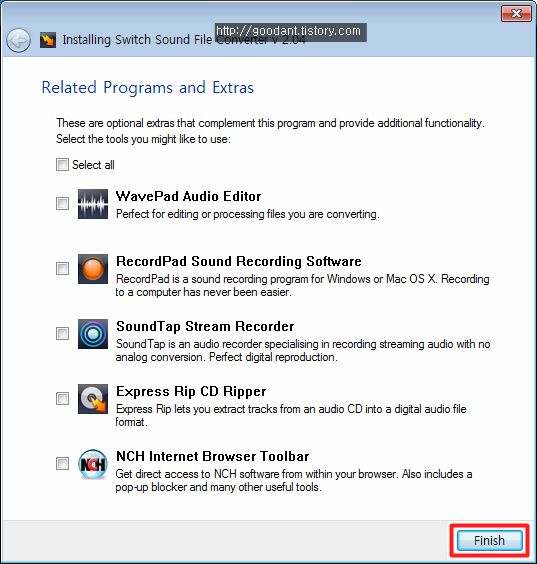Screen dimensions: 537x564
Task: Click the 'Express Rip lets you extract tracks' description
Action: click(291, 415)
